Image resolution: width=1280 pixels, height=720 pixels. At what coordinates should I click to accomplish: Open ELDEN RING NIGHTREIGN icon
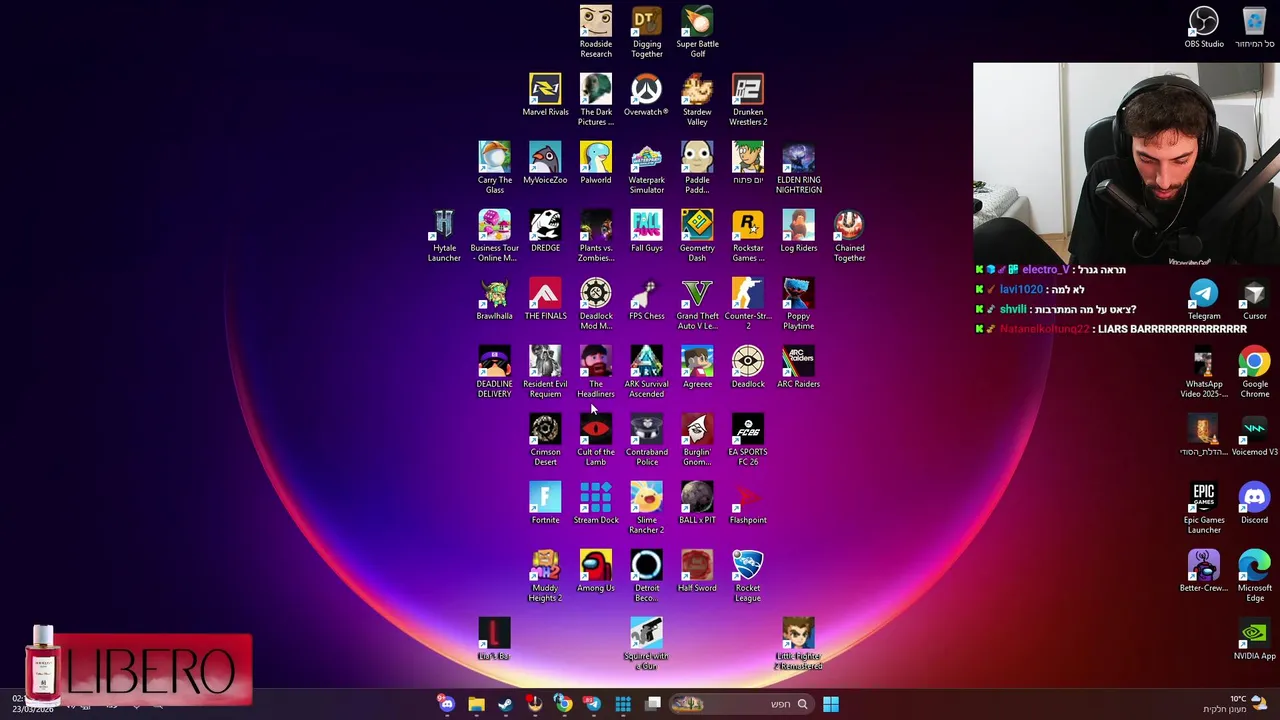798,168
